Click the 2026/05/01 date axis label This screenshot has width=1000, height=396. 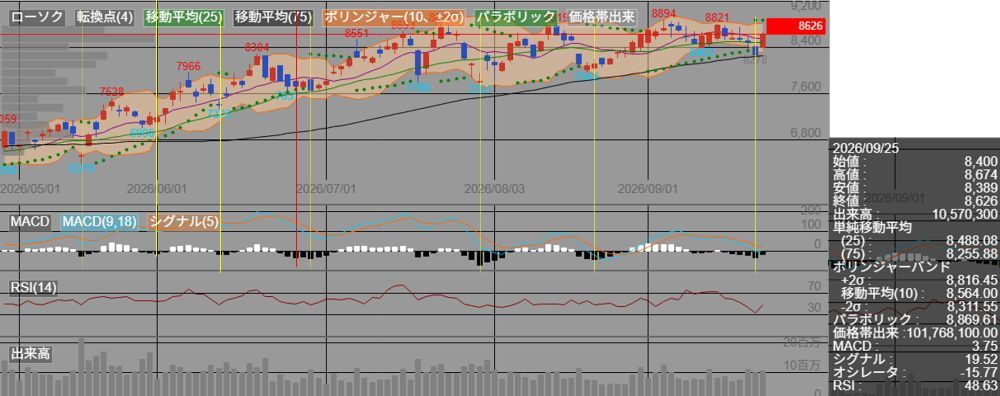click(30, 189)
